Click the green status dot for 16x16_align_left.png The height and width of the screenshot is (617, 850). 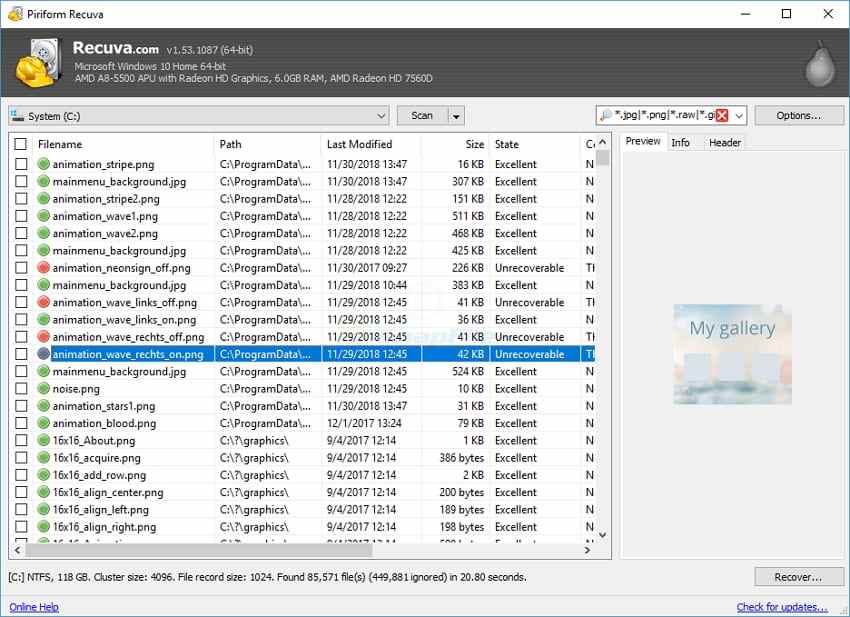(43, 509)
